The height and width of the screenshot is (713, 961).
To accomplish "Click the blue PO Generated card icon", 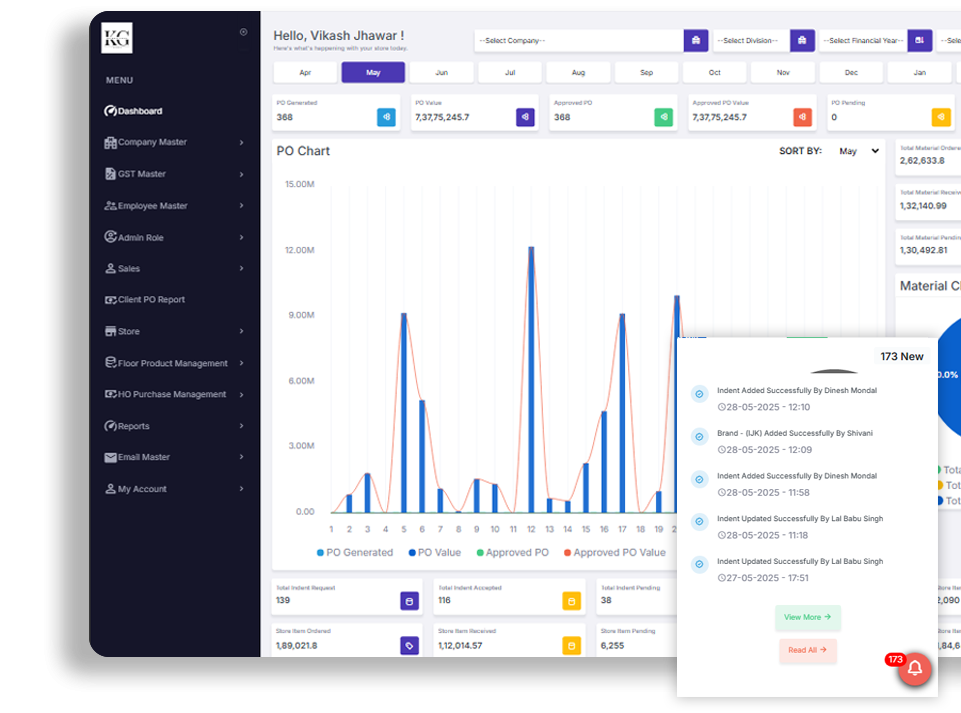I will coord(386,117).
